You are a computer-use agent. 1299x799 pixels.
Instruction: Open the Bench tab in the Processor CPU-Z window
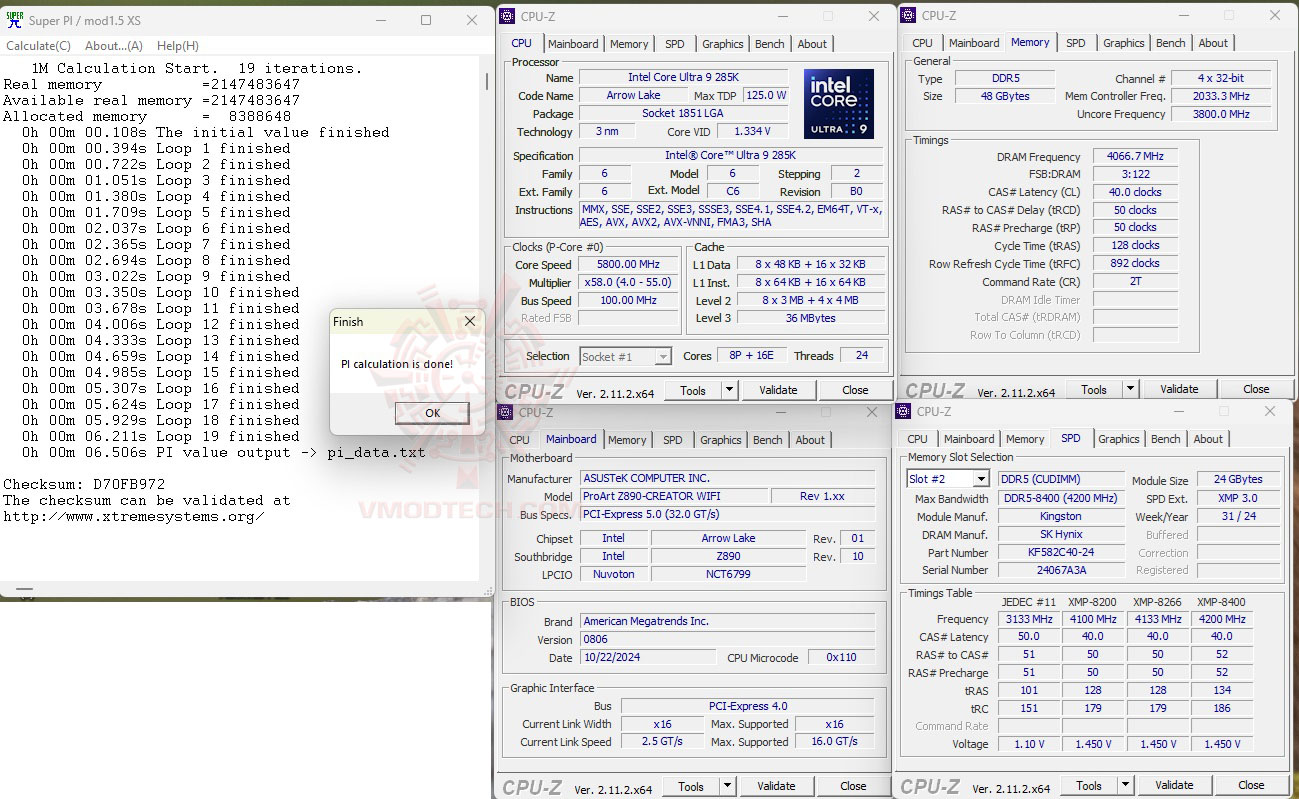pos(770,44)
